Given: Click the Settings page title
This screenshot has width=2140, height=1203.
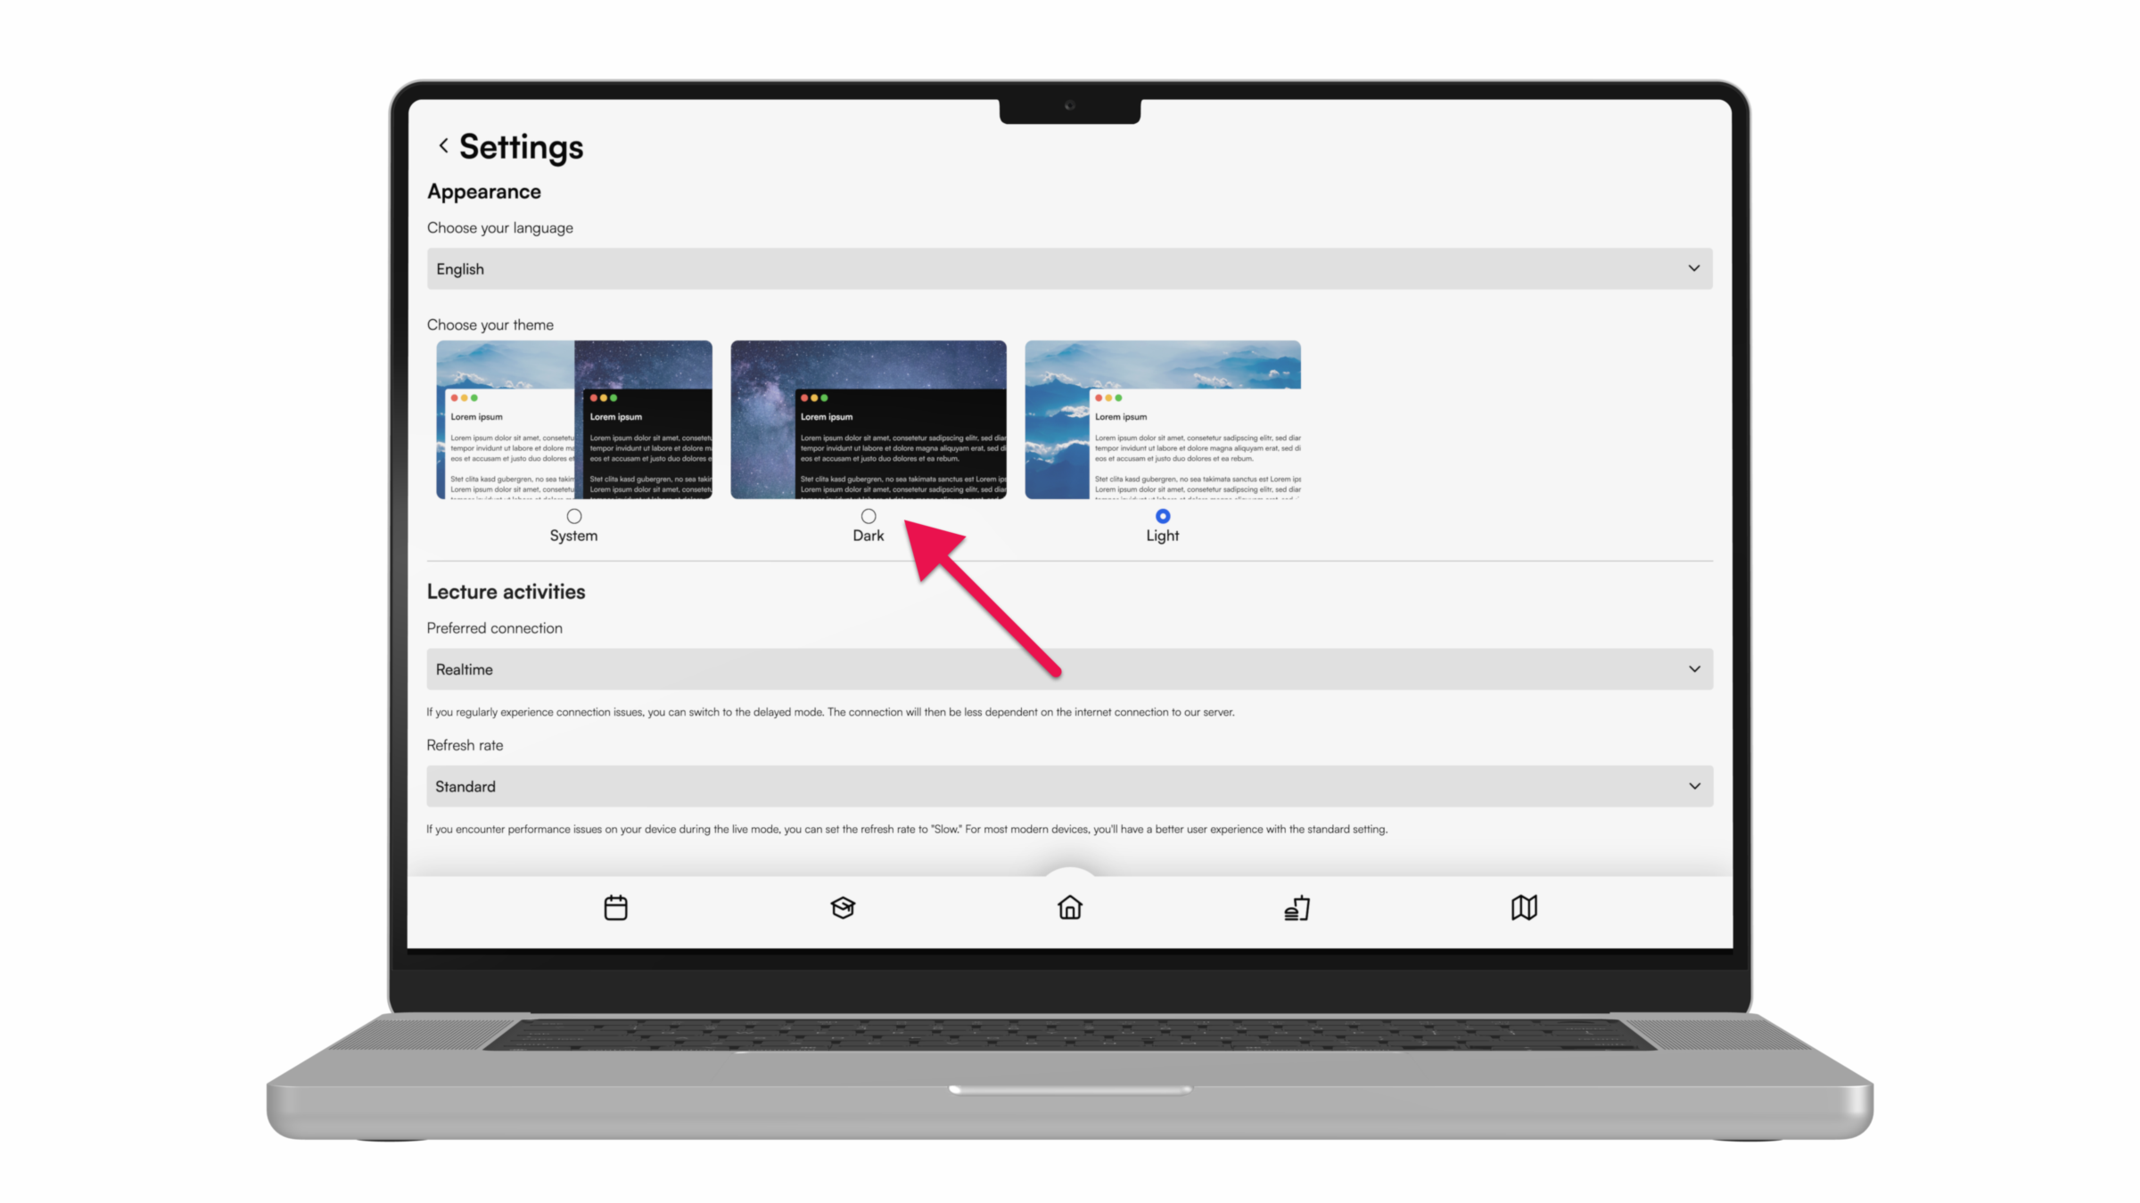Looking at the screenshot, I should (x=520, y=147).
